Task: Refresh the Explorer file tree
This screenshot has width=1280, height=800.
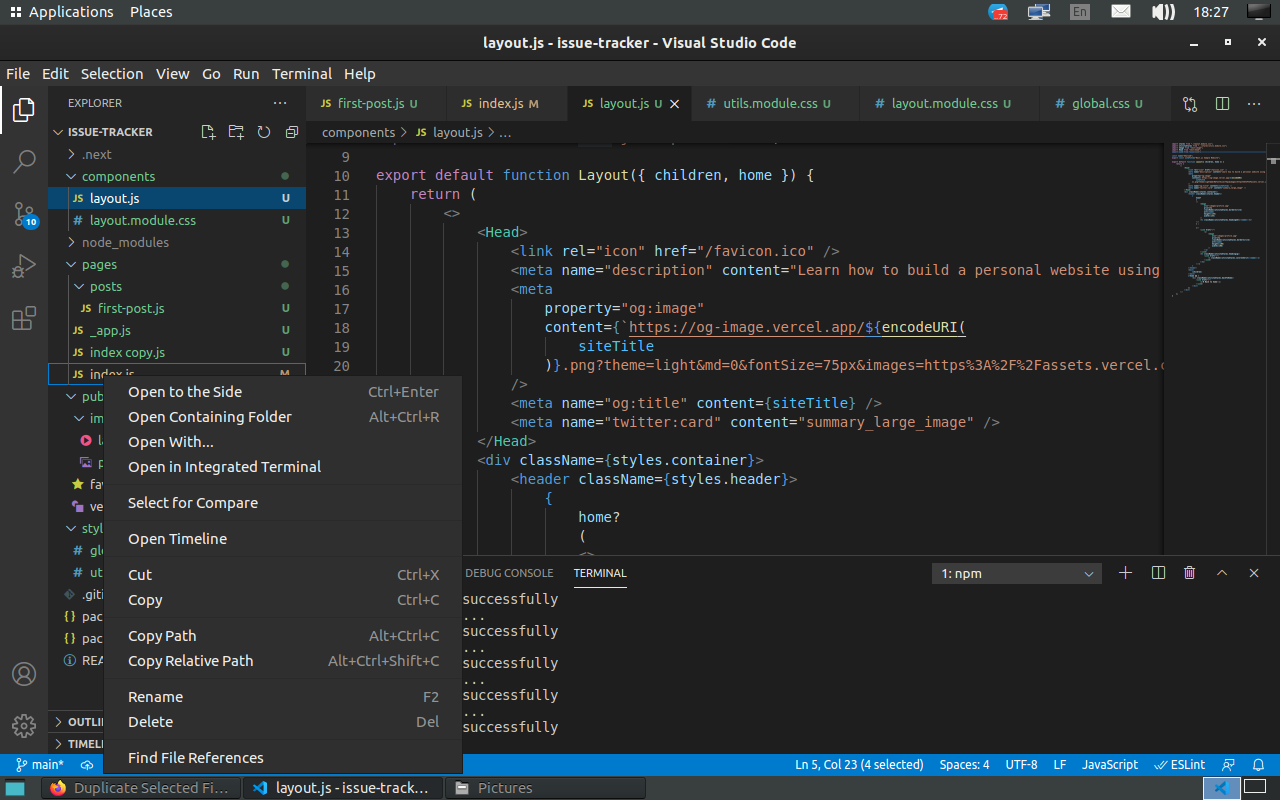Action: coord(263,131)
